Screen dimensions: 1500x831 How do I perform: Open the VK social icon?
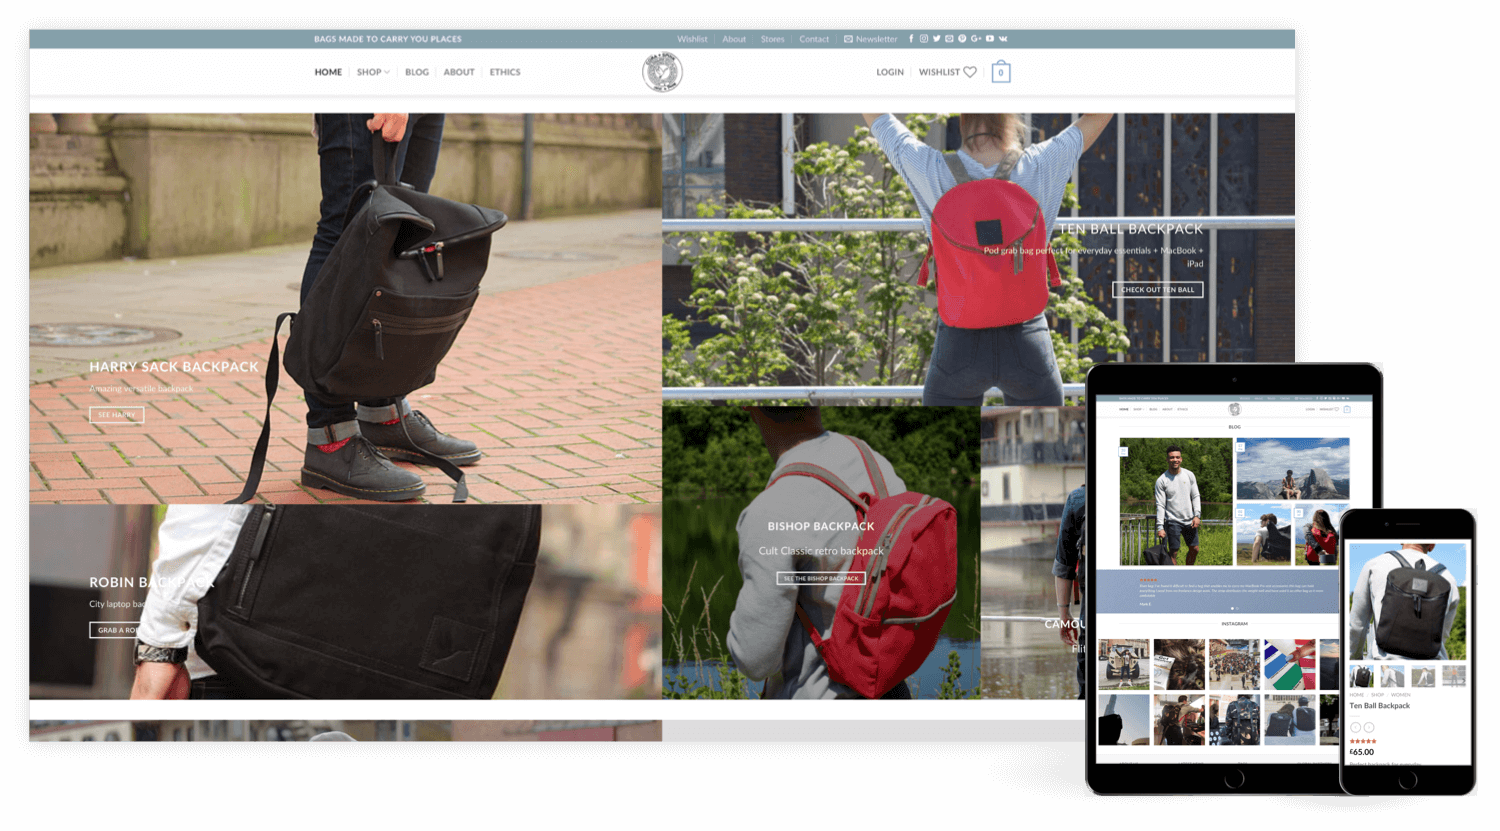click(x=1003, y=39)
